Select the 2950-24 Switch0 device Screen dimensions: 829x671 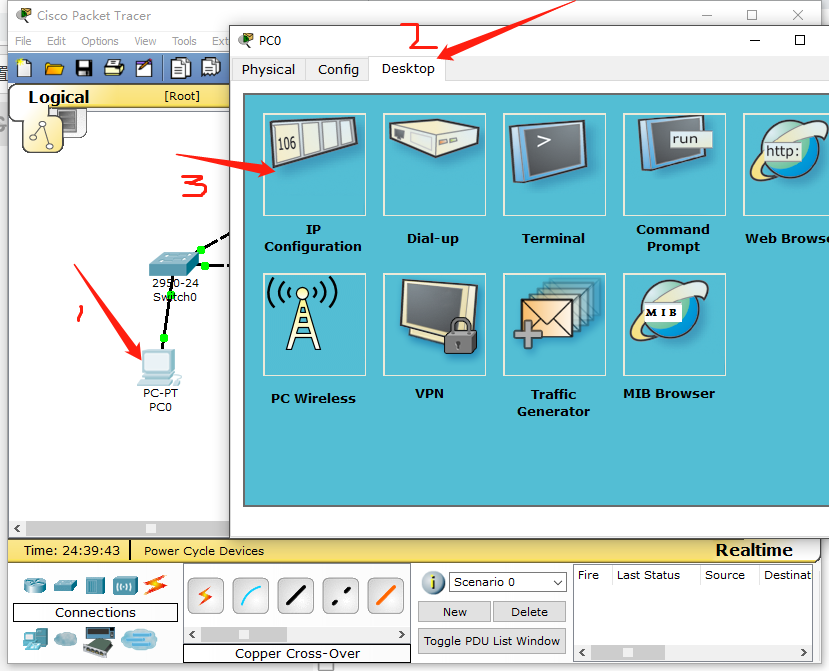(x=173, y=263)
